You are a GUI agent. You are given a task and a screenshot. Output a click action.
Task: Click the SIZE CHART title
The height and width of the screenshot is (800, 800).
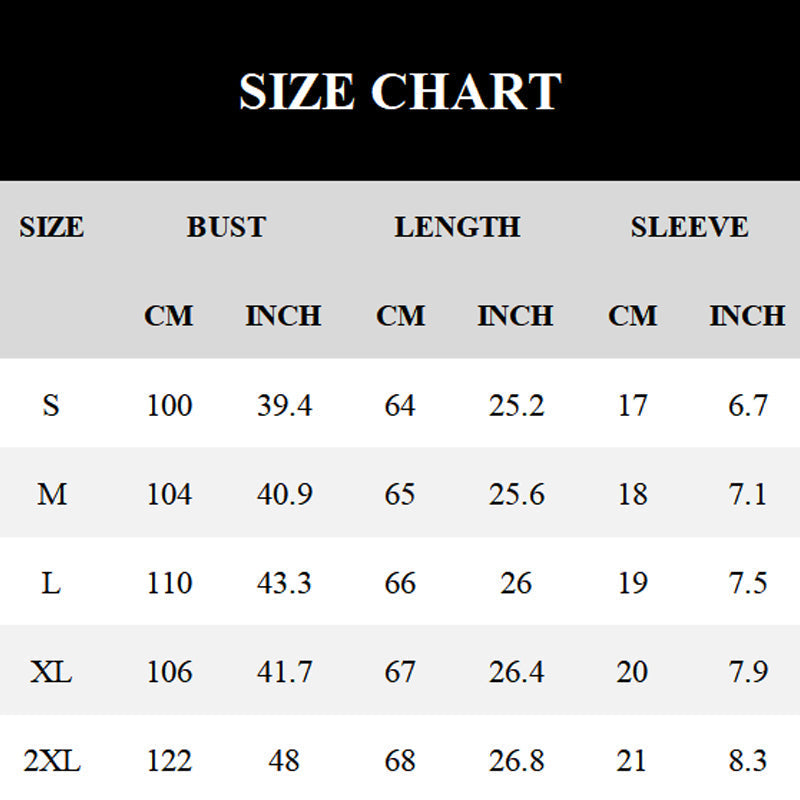click(x=399, y=91)
